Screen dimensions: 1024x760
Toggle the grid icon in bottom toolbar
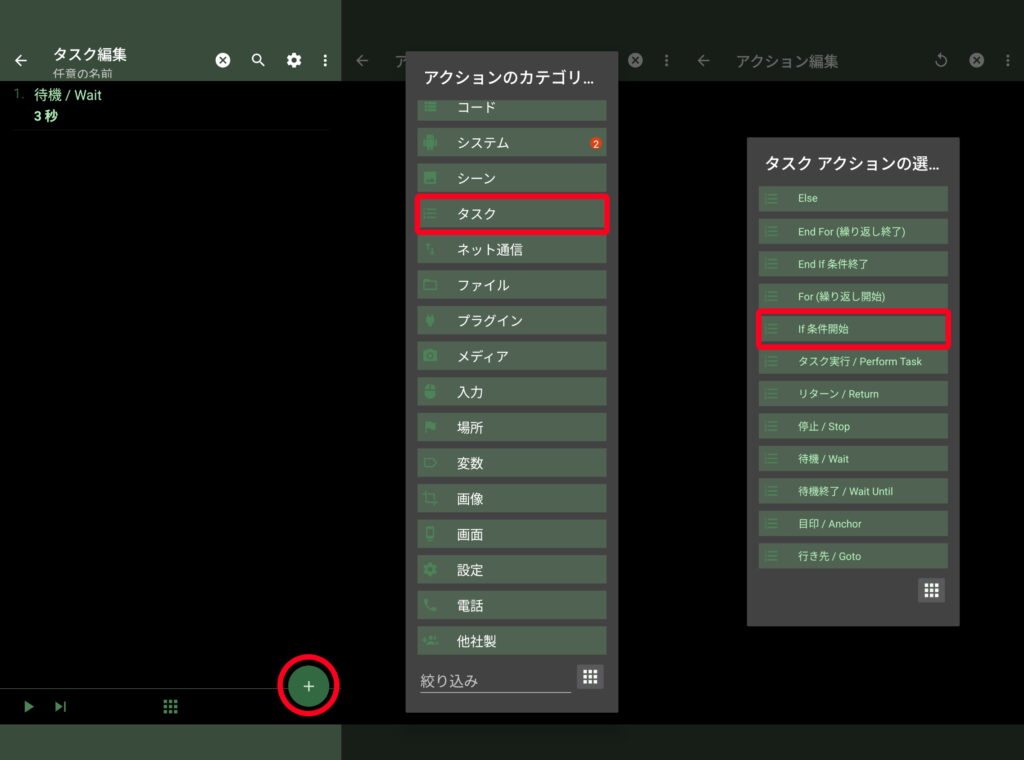(x=170, y=707)
